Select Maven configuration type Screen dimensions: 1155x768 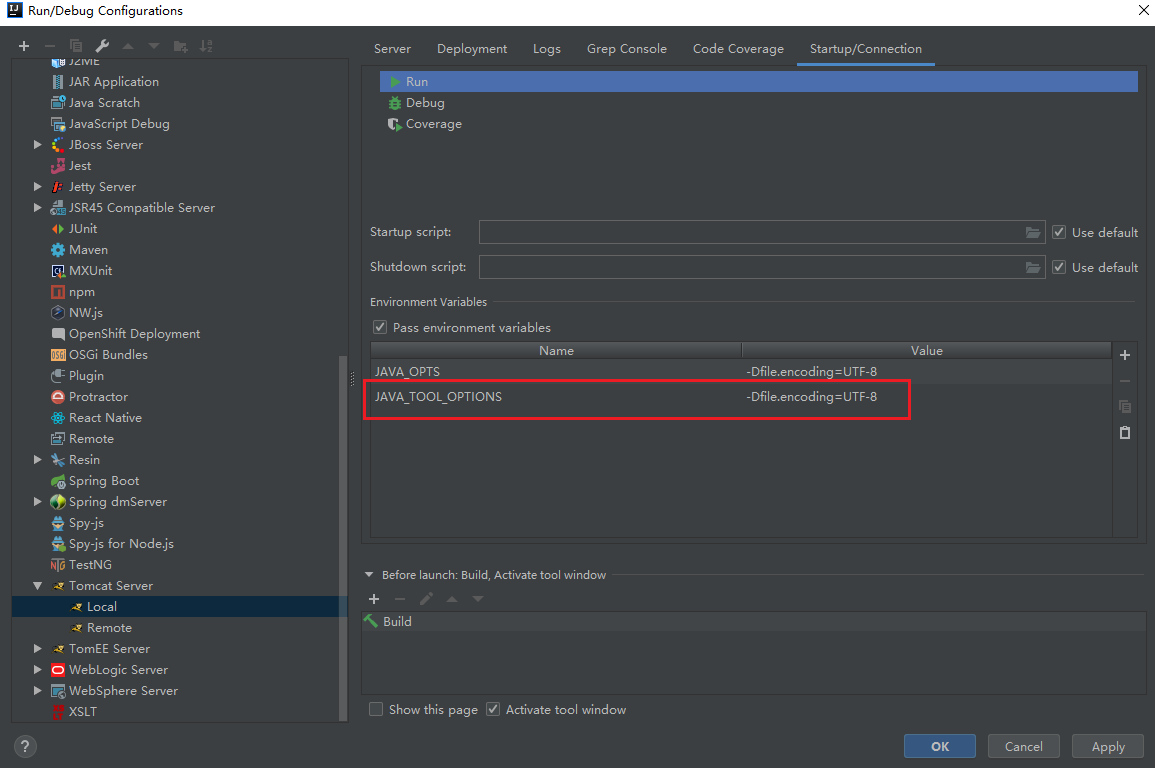point(88,250)
